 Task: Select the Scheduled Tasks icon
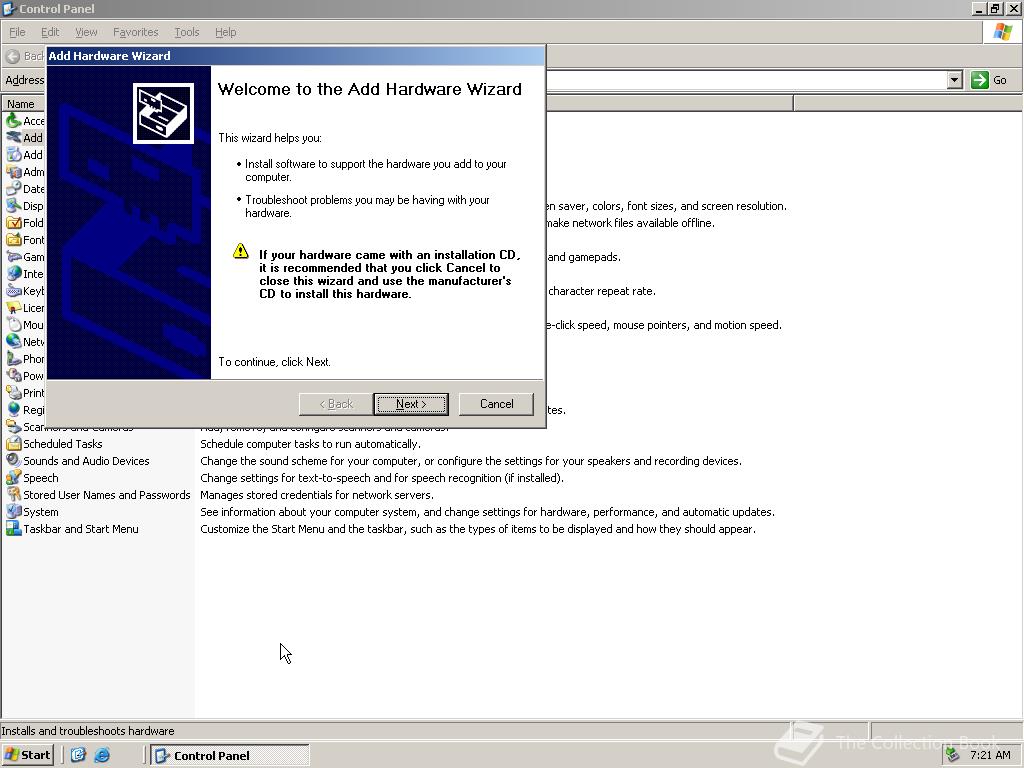click(14, 443)
